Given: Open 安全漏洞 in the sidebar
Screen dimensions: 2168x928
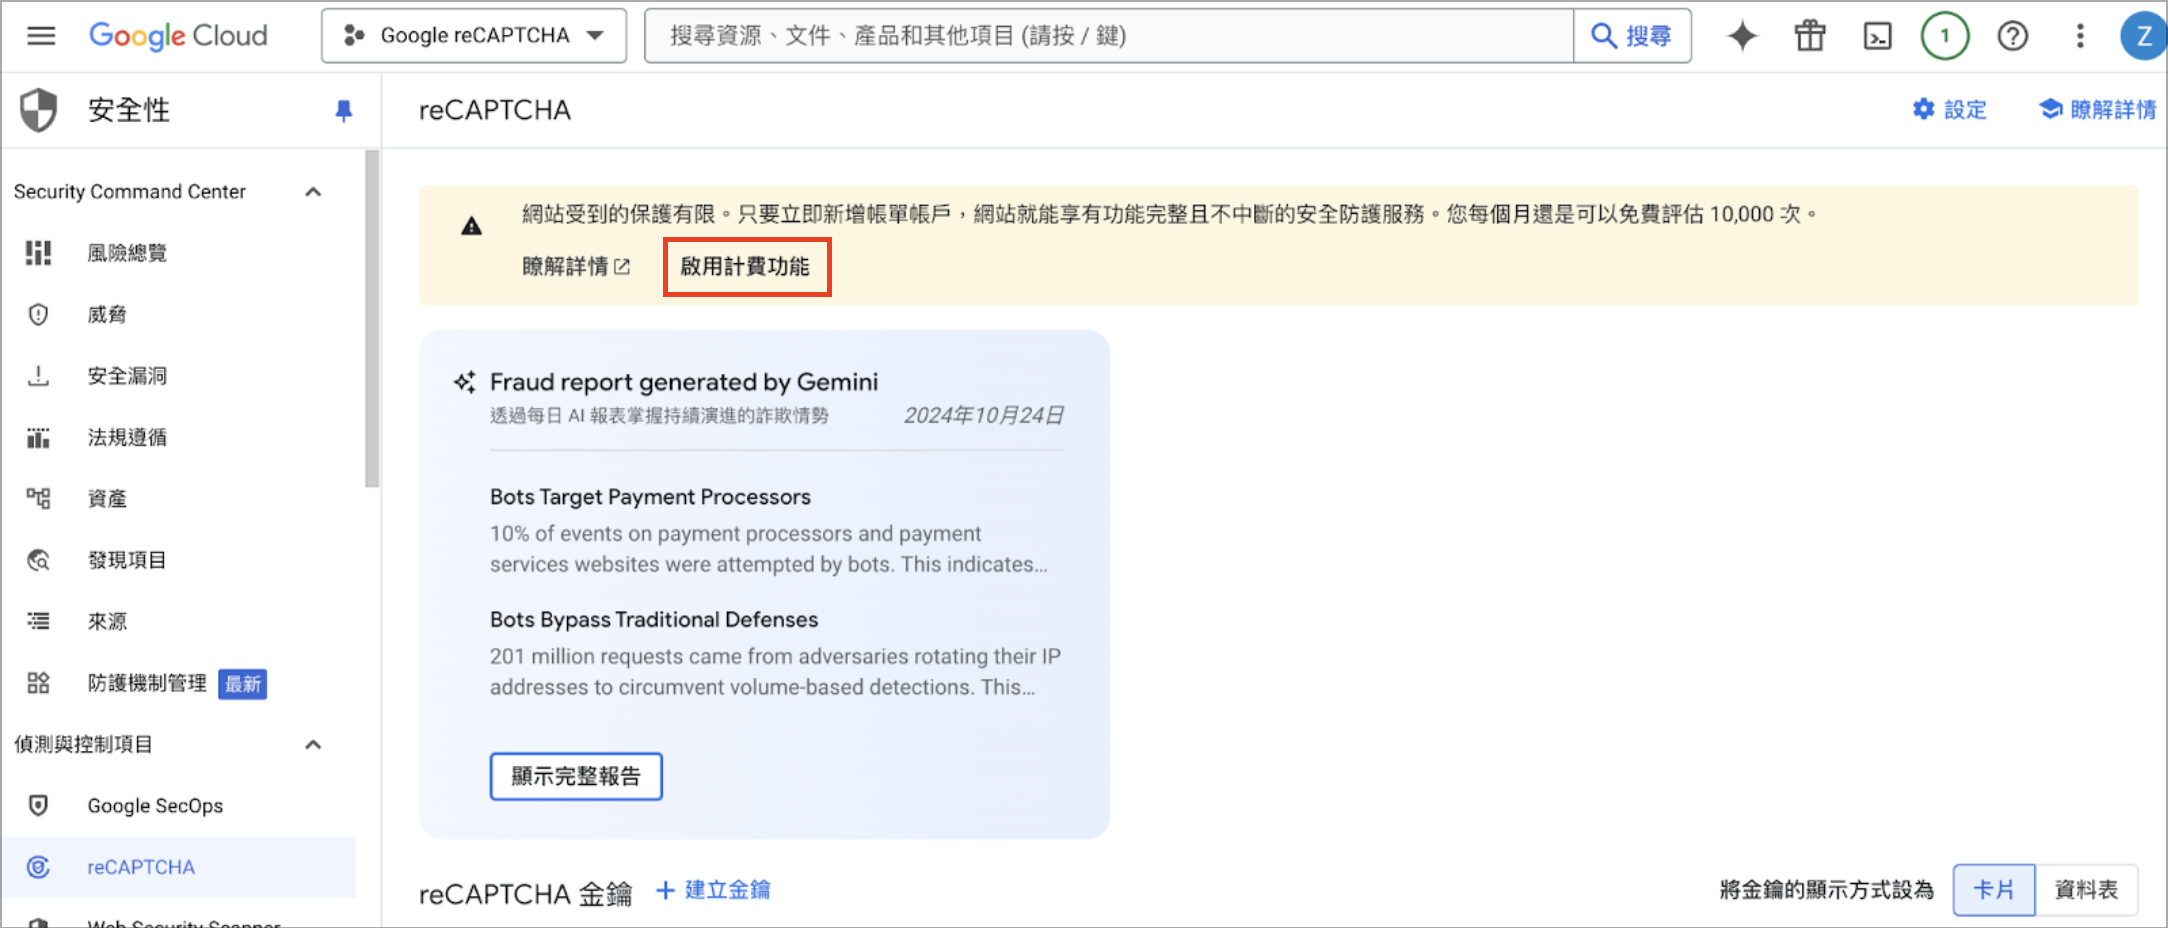Looking at the screenshot, I should (x=127, y=376).
